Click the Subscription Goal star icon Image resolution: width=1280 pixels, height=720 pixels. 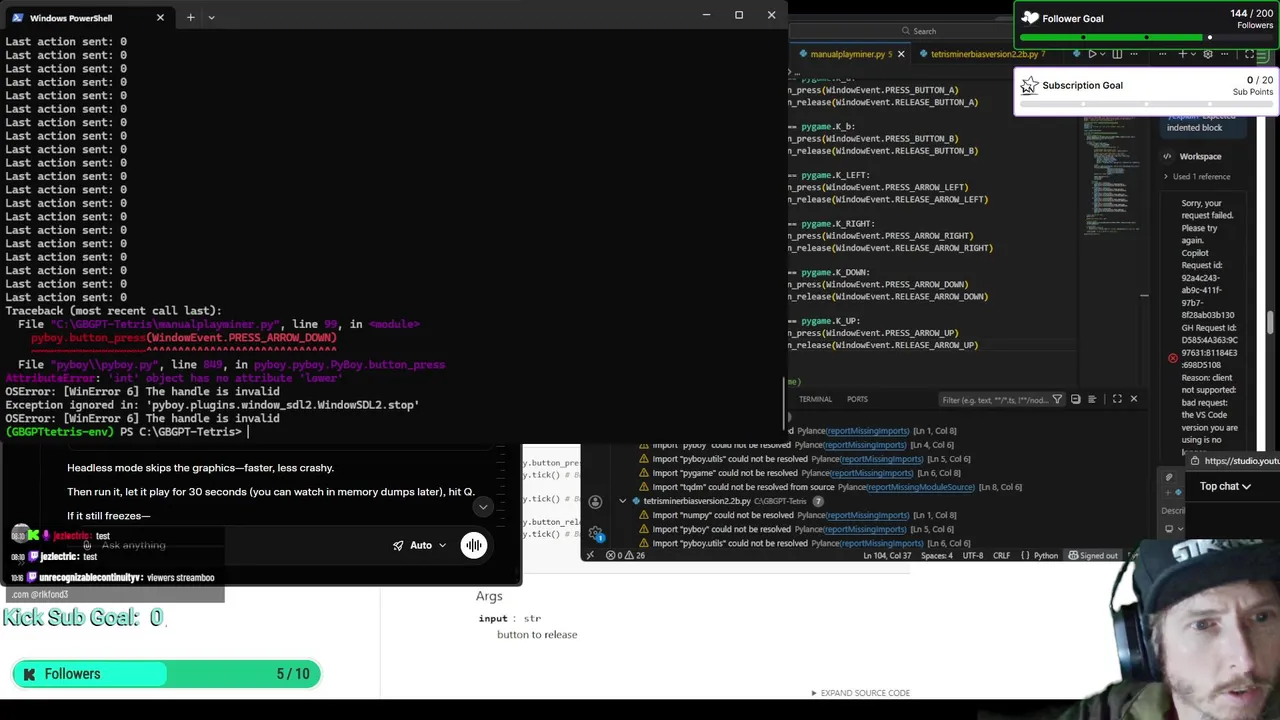coord(1028,85)
